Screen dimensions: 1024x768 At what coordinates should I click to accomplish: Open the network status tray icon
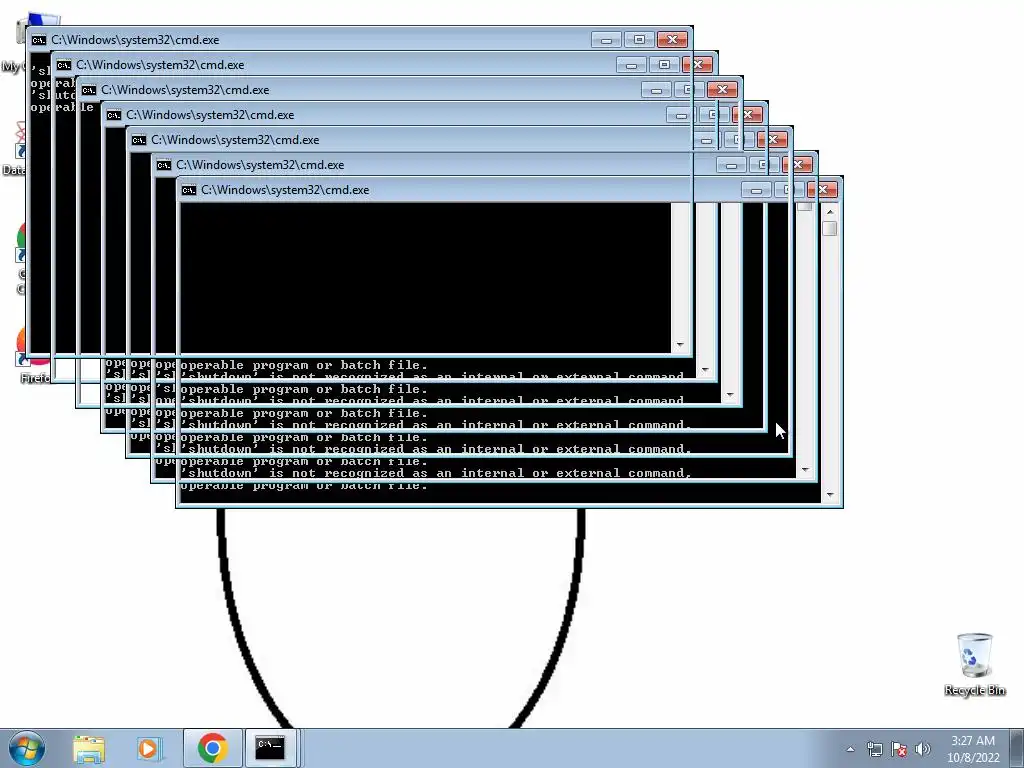coord(874,749)
